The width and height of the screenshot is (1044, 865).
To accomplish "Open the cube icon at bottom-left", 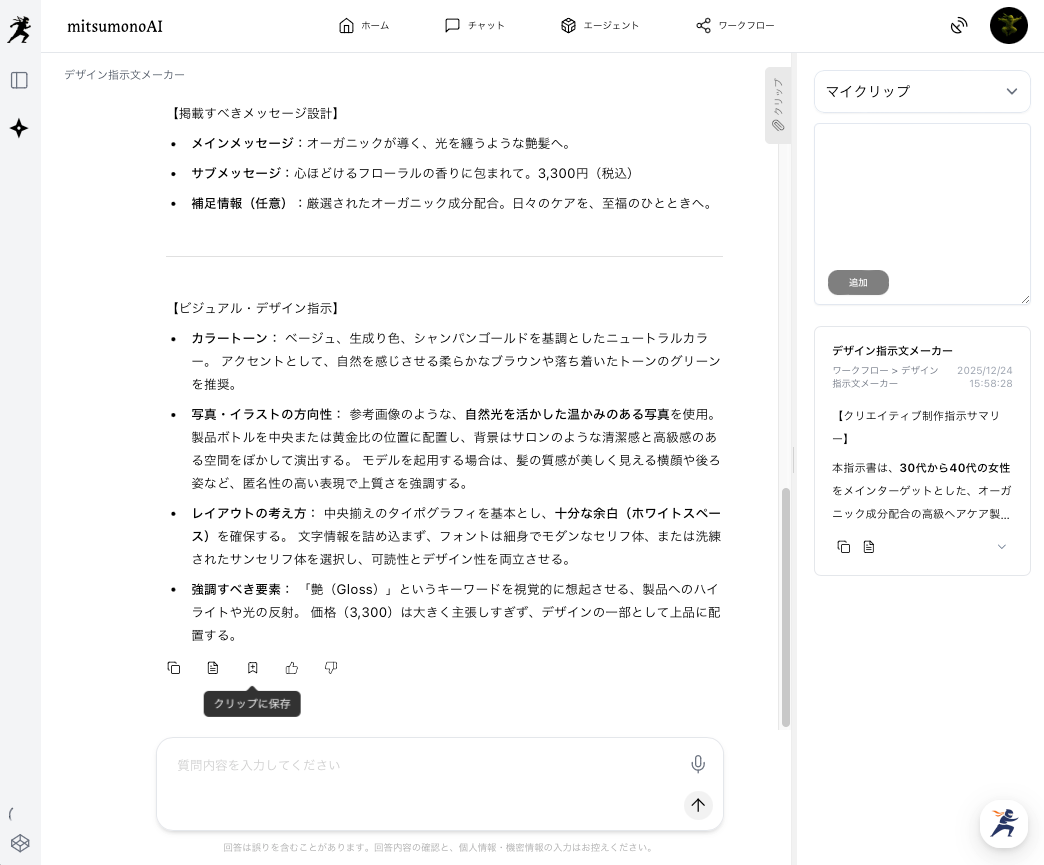I will pos(20,843).
